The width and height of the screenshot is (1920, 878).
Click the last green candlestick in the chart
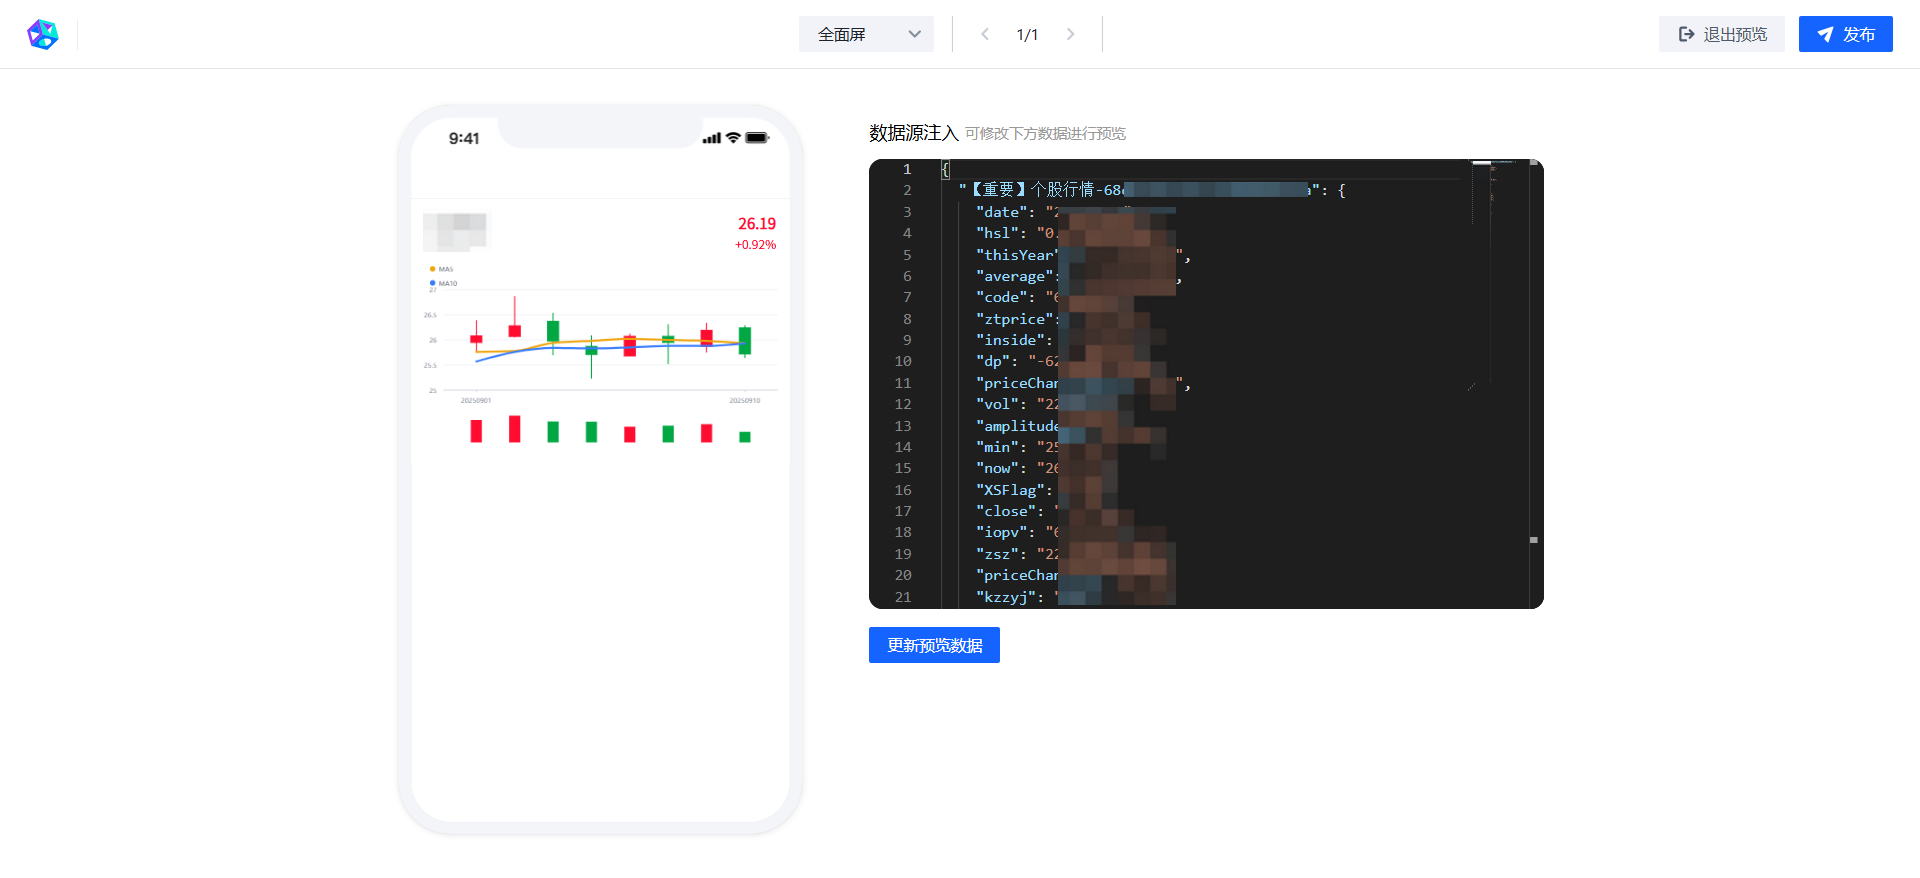(745, 340)
